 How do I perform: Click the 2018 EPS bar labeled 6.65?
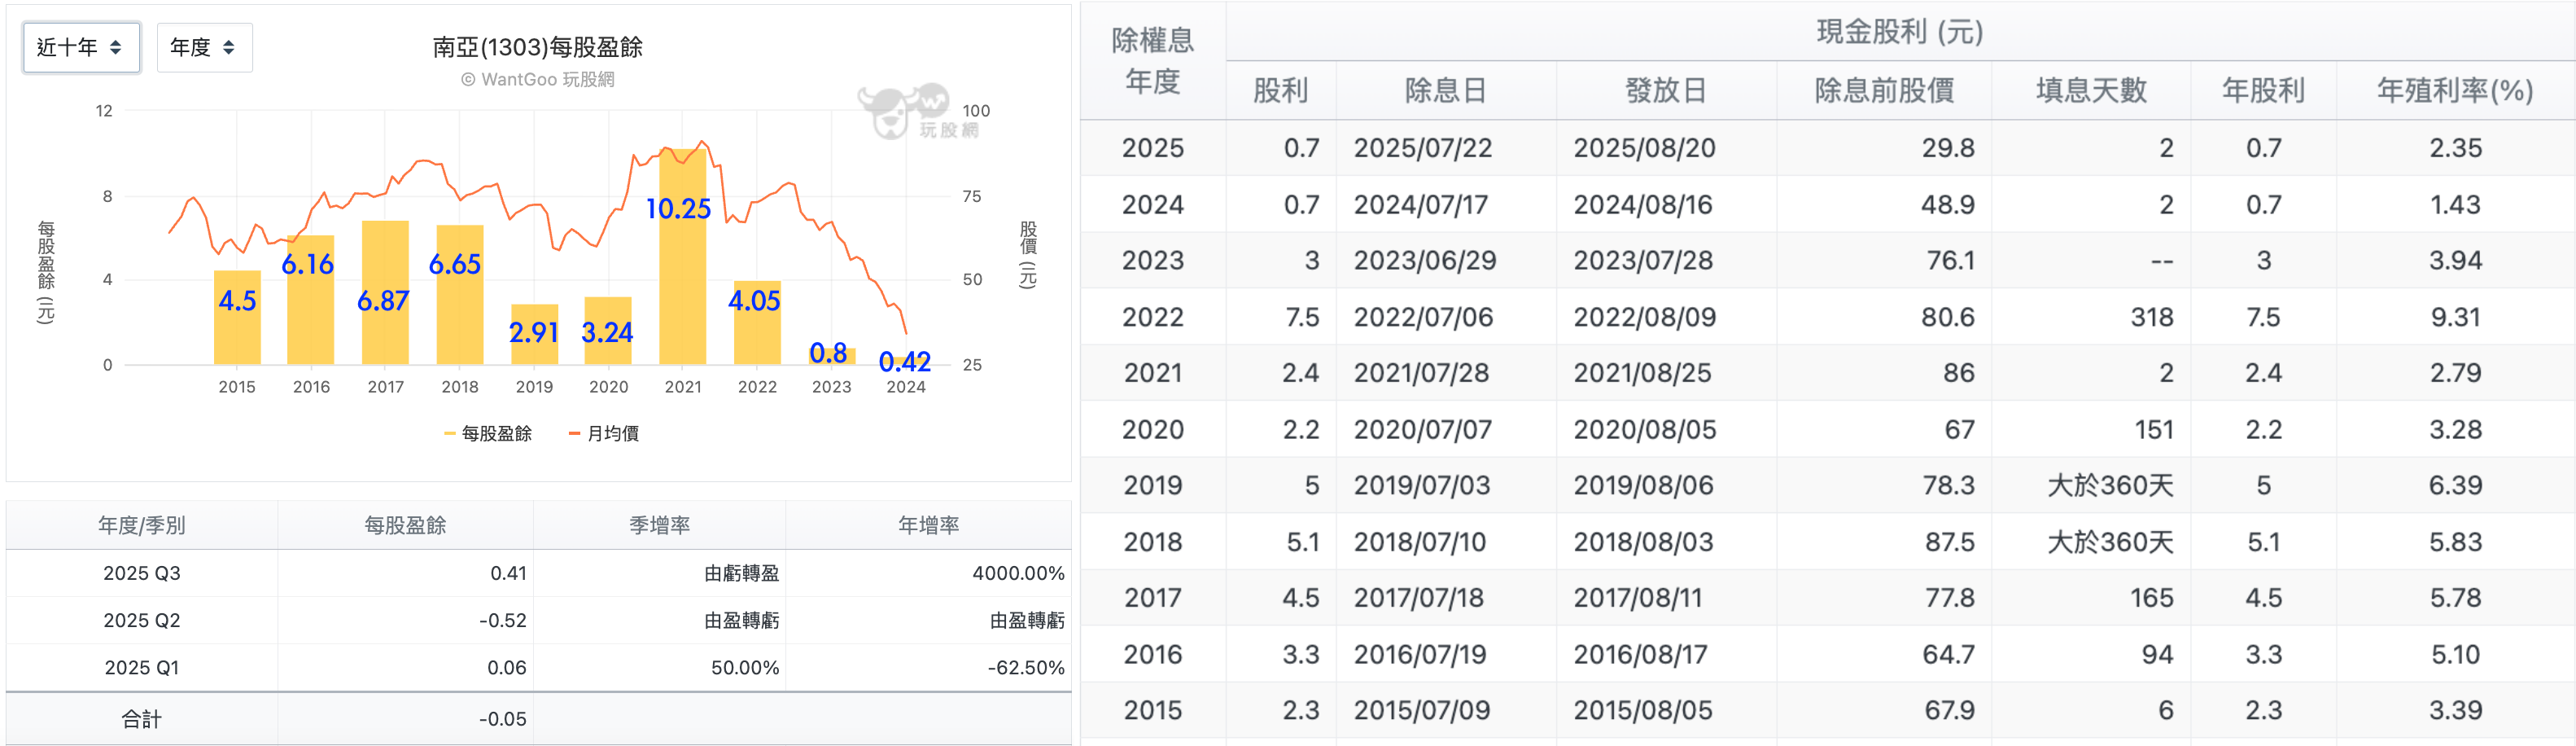[x=460, y=294]
